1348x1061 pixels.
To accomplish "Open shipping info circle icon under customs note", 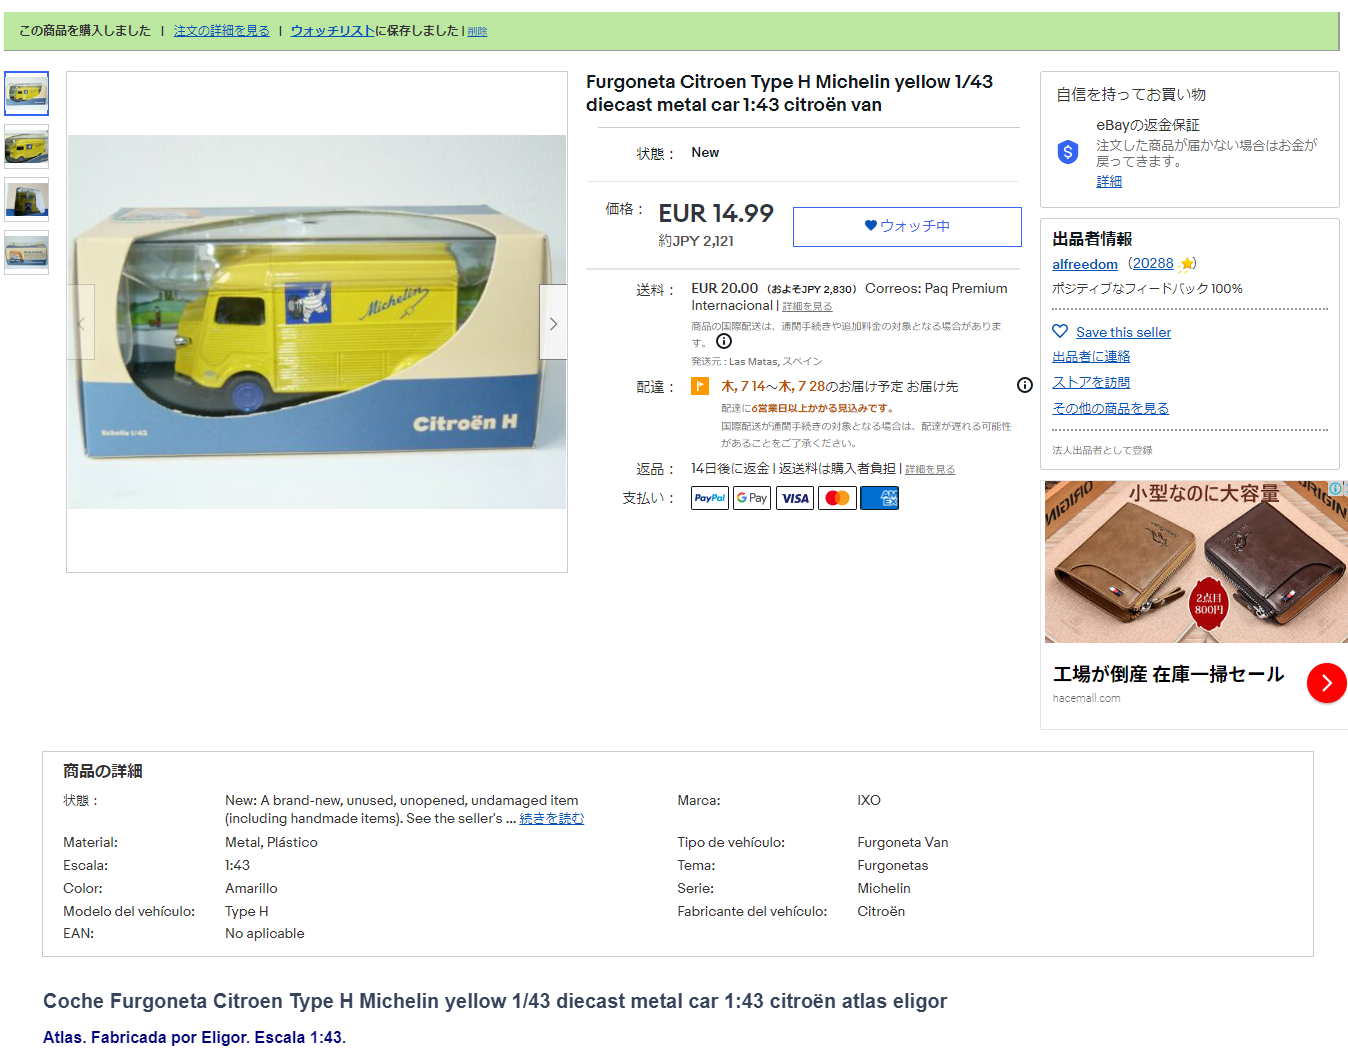I will (724, 341).
